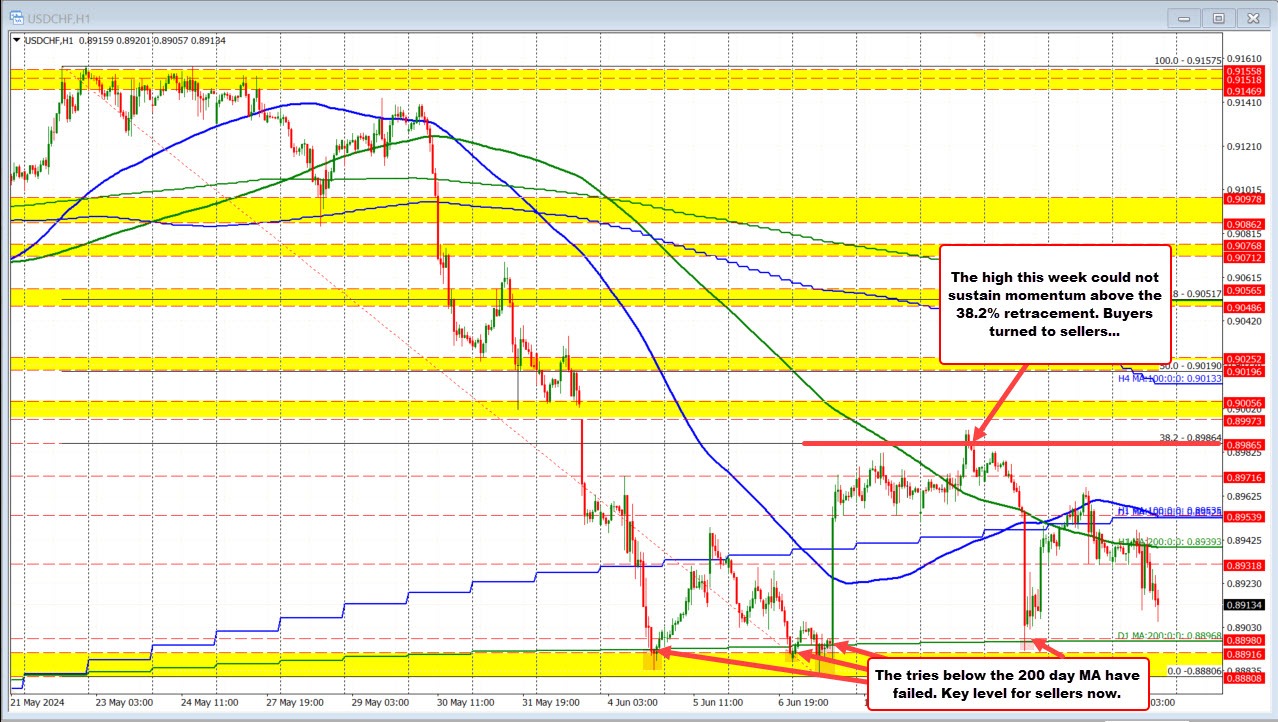Click the 6 Jun 19:00 time label
The height and width of the screenshot is (722, 1278).
pos(803,703)
